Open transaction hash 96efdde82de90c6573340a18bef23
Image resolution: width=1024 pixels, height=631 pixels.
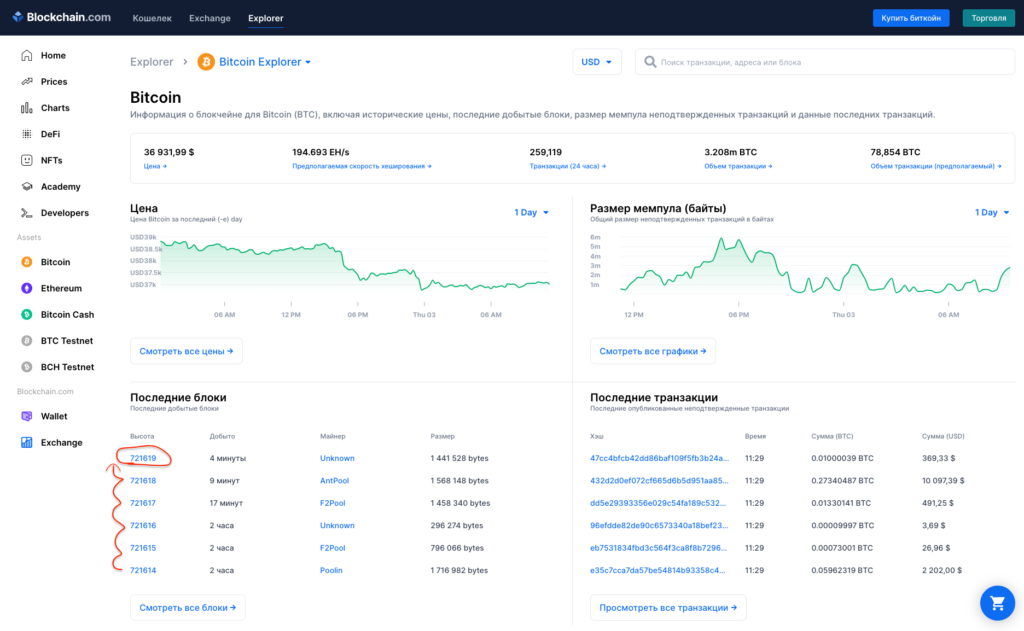[660, 525]
